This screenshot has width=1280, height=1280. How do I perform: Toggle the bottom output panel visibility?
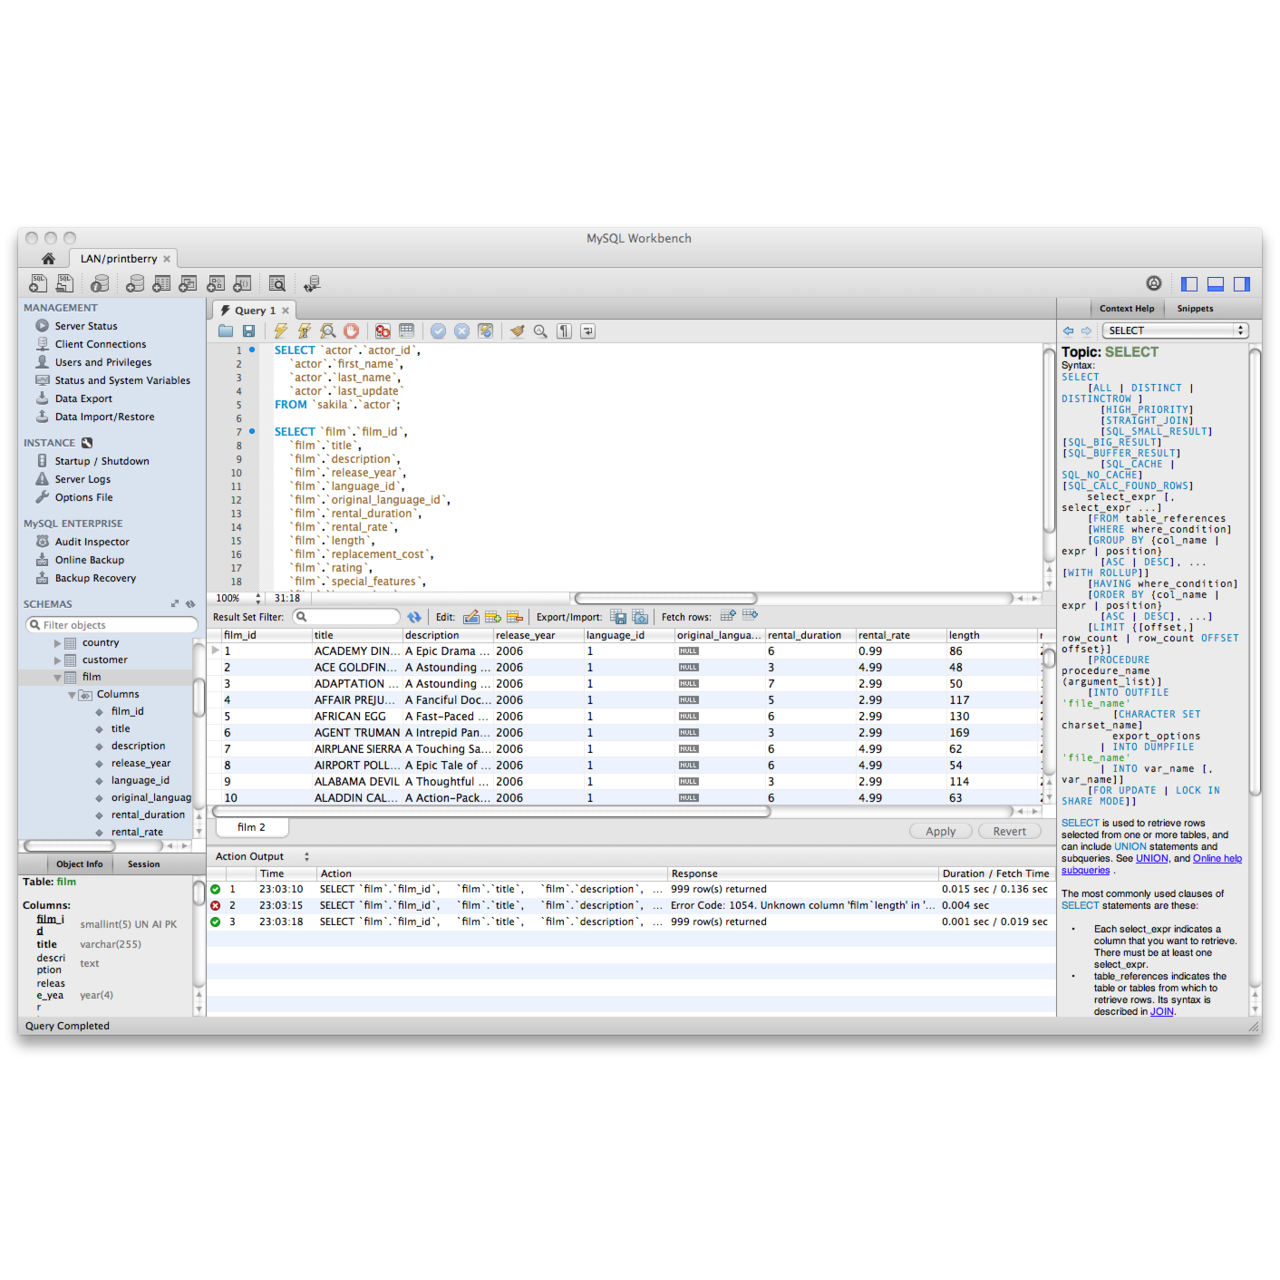tap(1215, 284)
